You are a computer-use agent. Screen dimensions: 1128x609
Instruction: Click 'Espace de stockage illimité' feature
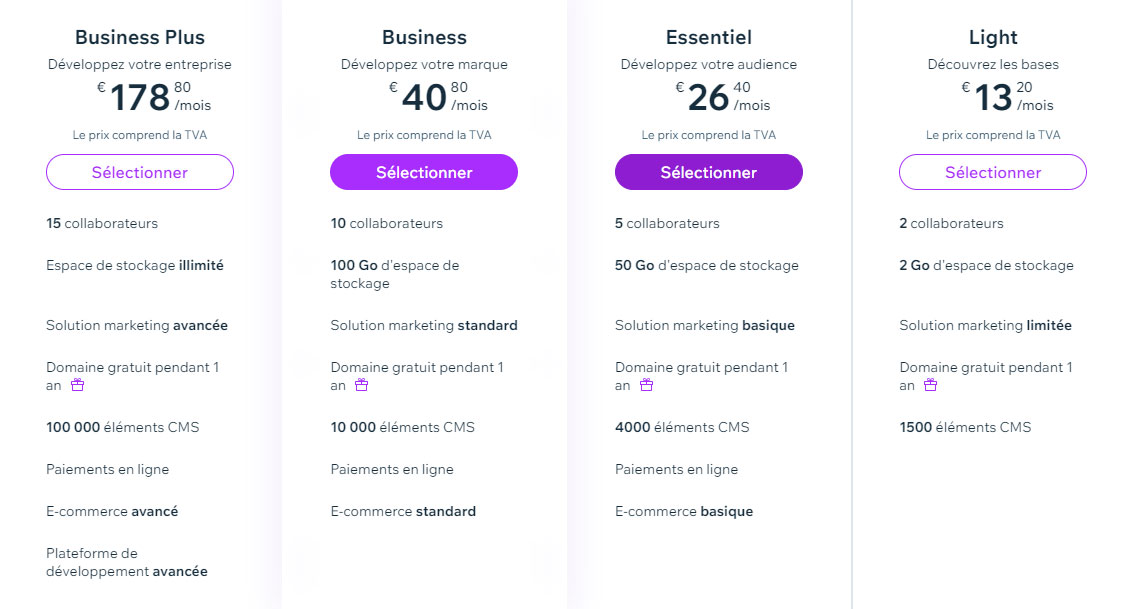(x=135, y=265)
